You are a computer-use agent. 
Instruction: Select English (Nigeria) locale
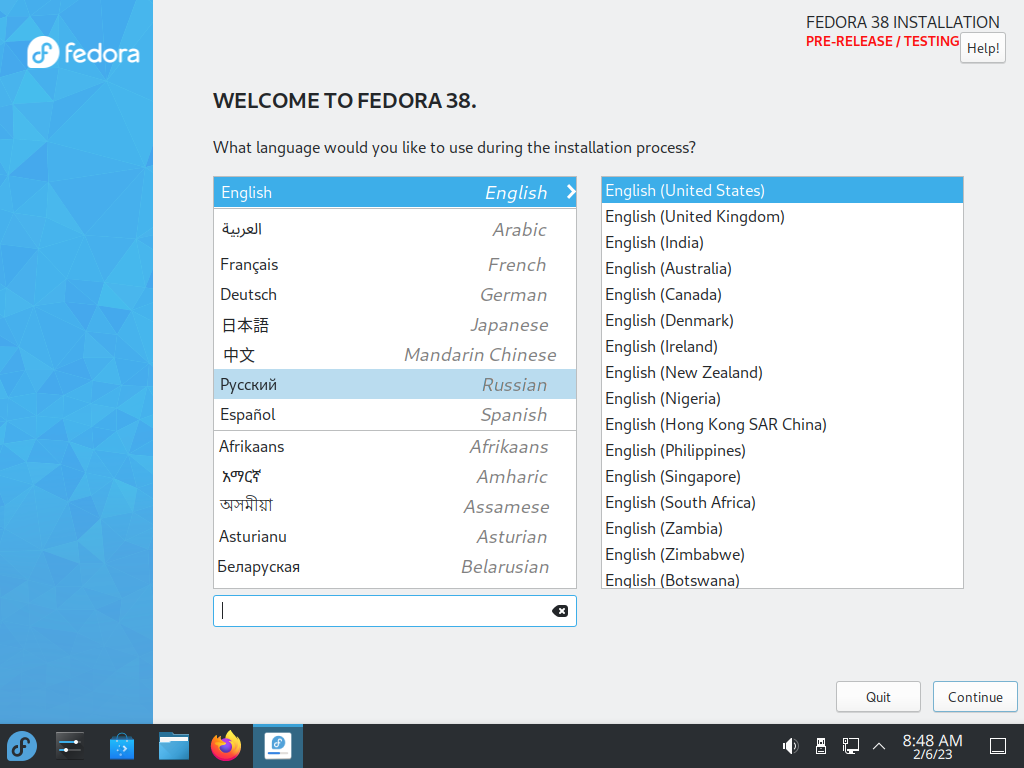[782, 398]
